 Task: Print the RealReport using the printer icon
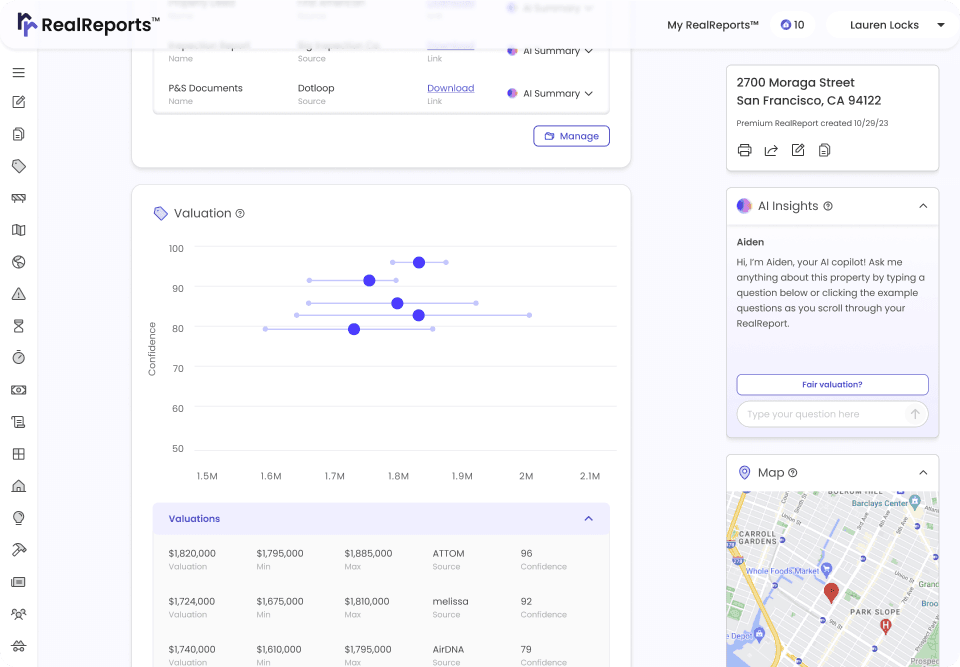(x=744, y=149)
